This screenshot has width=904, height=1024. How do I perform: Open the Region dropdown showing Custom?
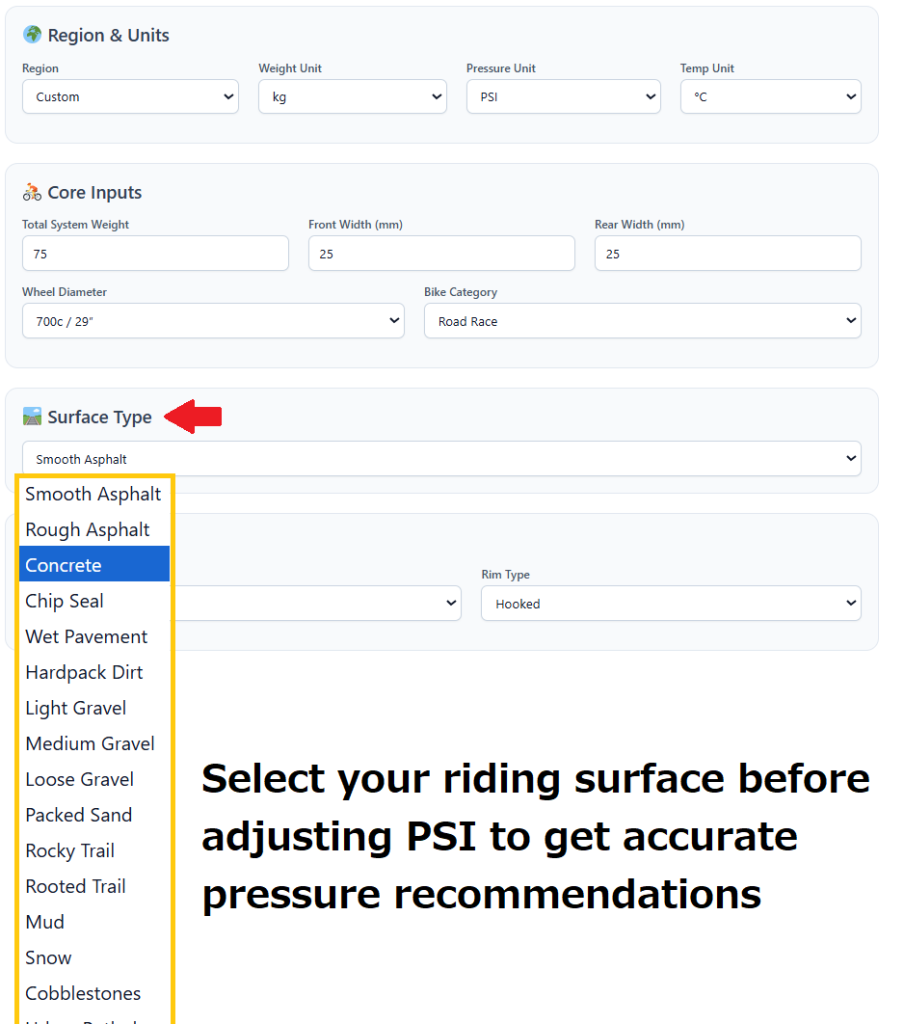[x=130, y=96]
